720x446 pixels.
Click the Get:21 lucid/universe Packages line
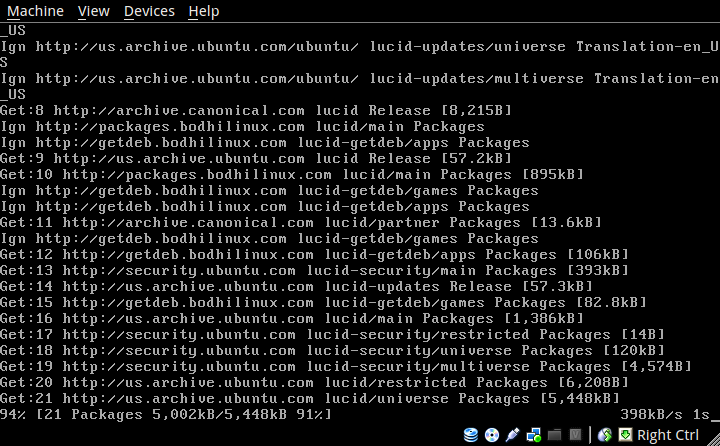coord(300,399)
